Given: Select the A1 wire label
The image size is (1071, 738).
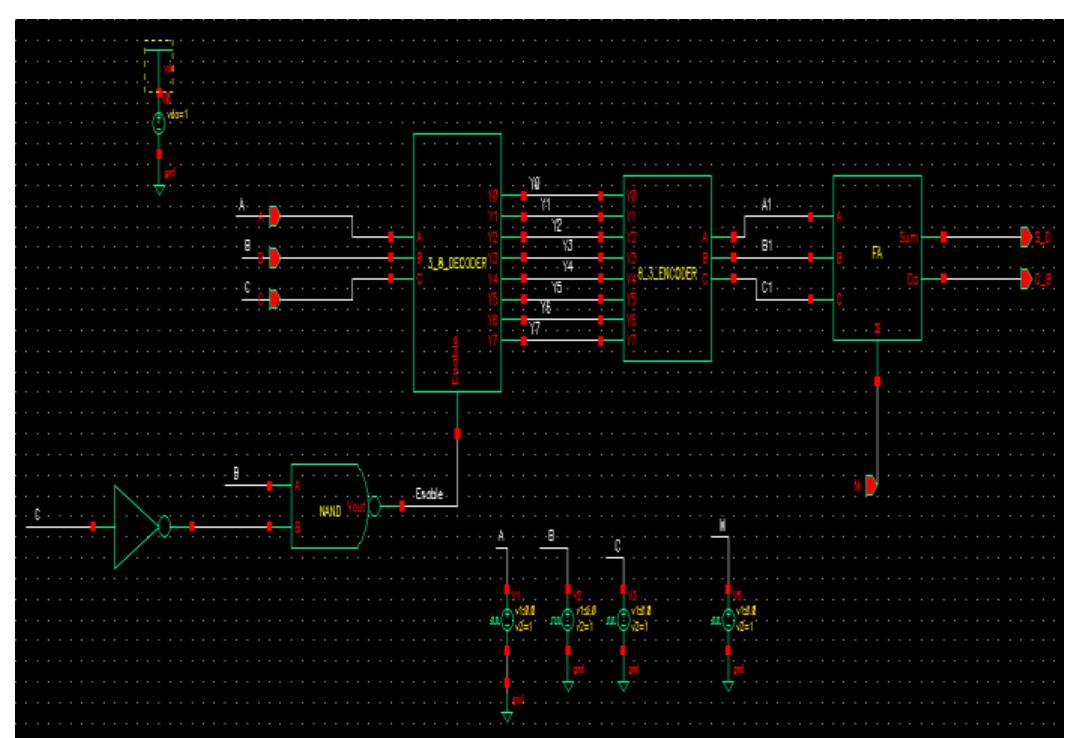Looking at the screenshot, I should 768,203.
